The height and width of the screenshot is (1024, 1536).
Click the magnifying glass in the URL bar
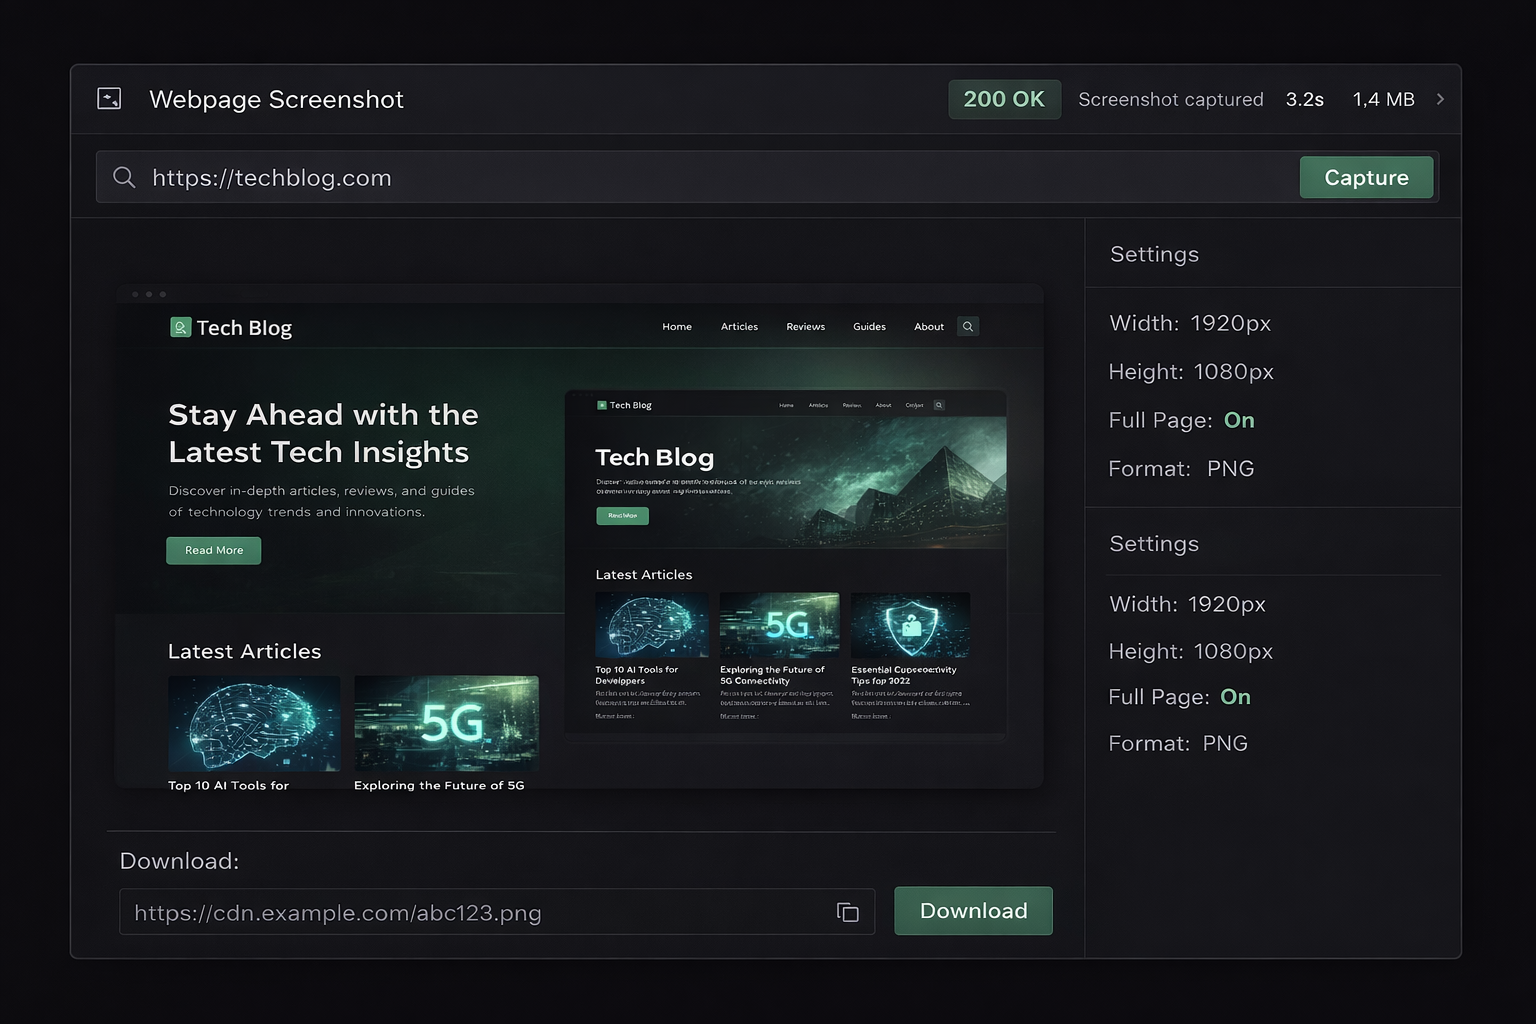pyautogui.click(x=124, y=177)
